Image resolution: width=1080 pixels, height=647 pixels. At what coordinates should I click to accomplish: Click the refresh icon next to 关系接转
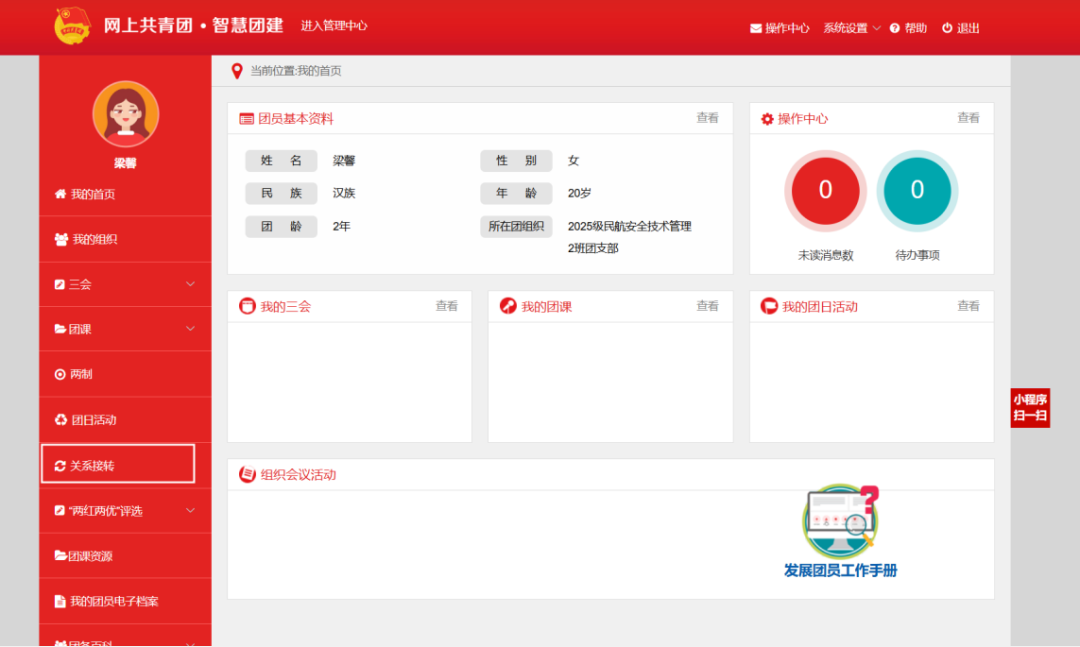coord(60,466)
